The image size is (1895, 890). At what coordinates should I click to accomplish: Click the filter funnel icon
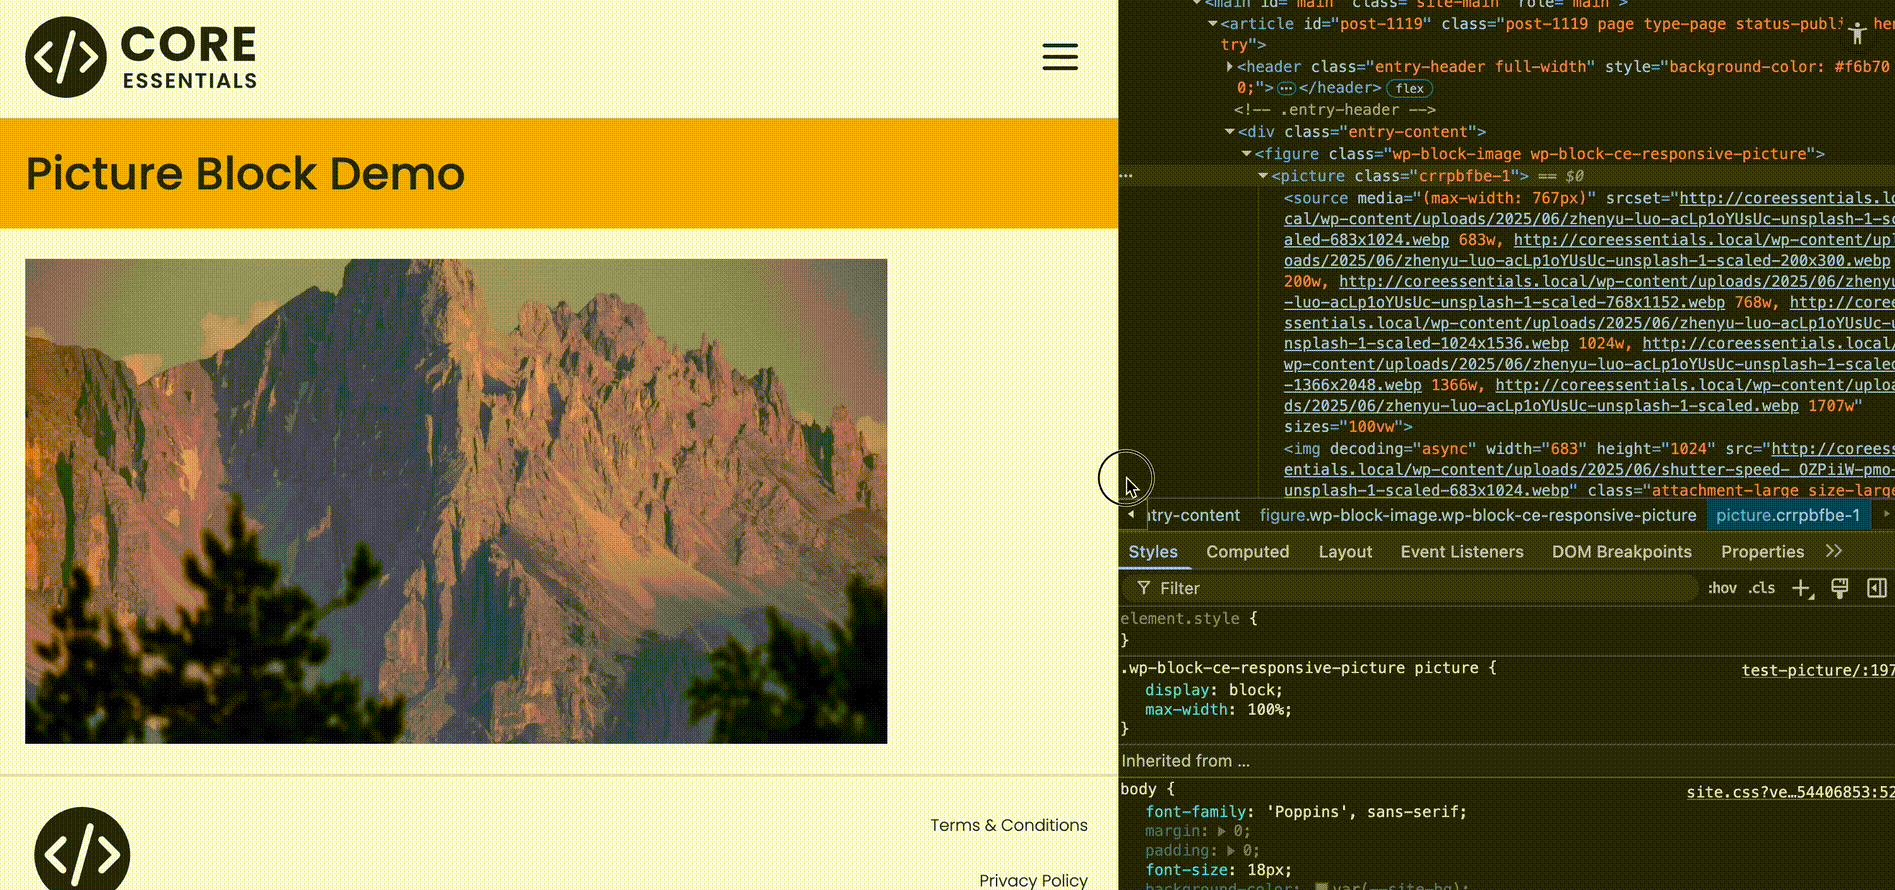pyautogui.click(x=1143, y=588)
